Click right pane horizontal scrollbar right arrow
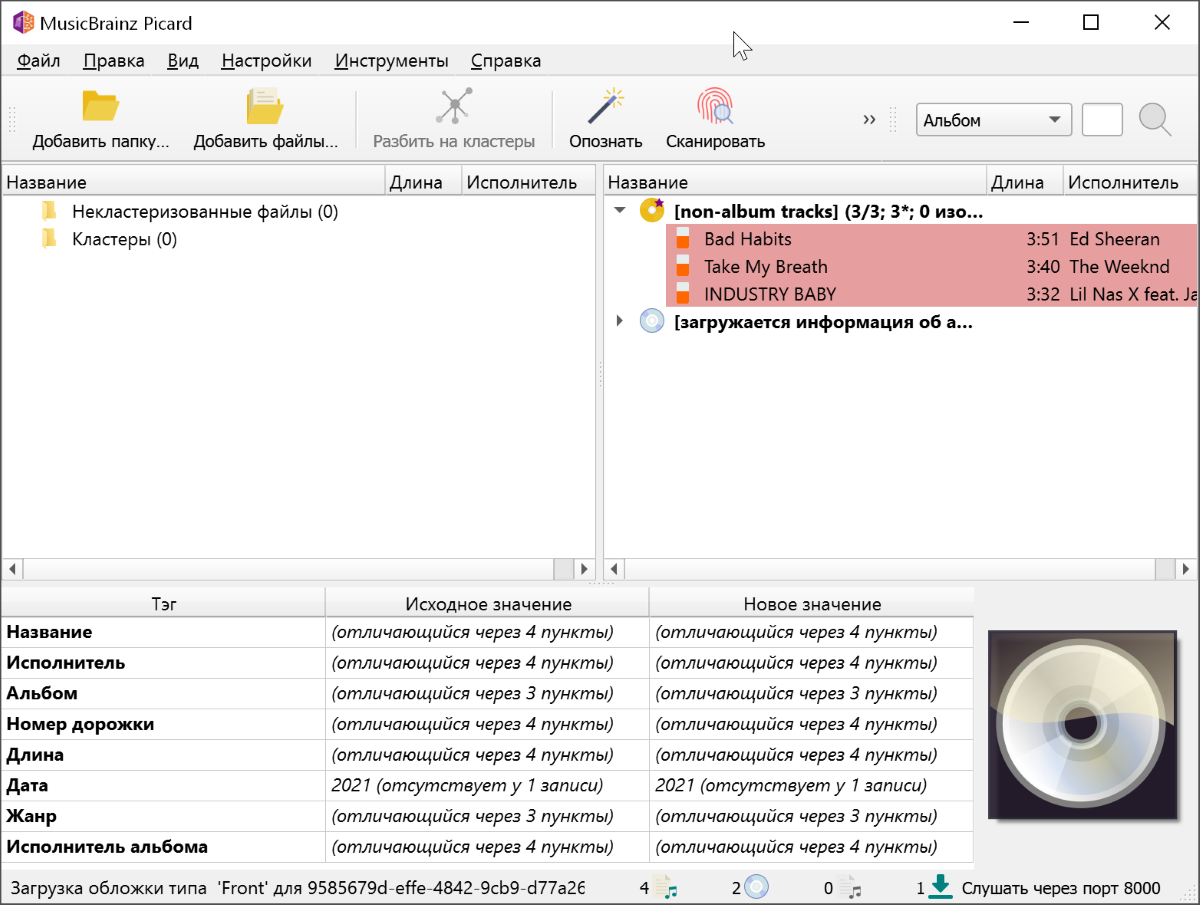The image size is (1200, 905). click(1187, 569)
